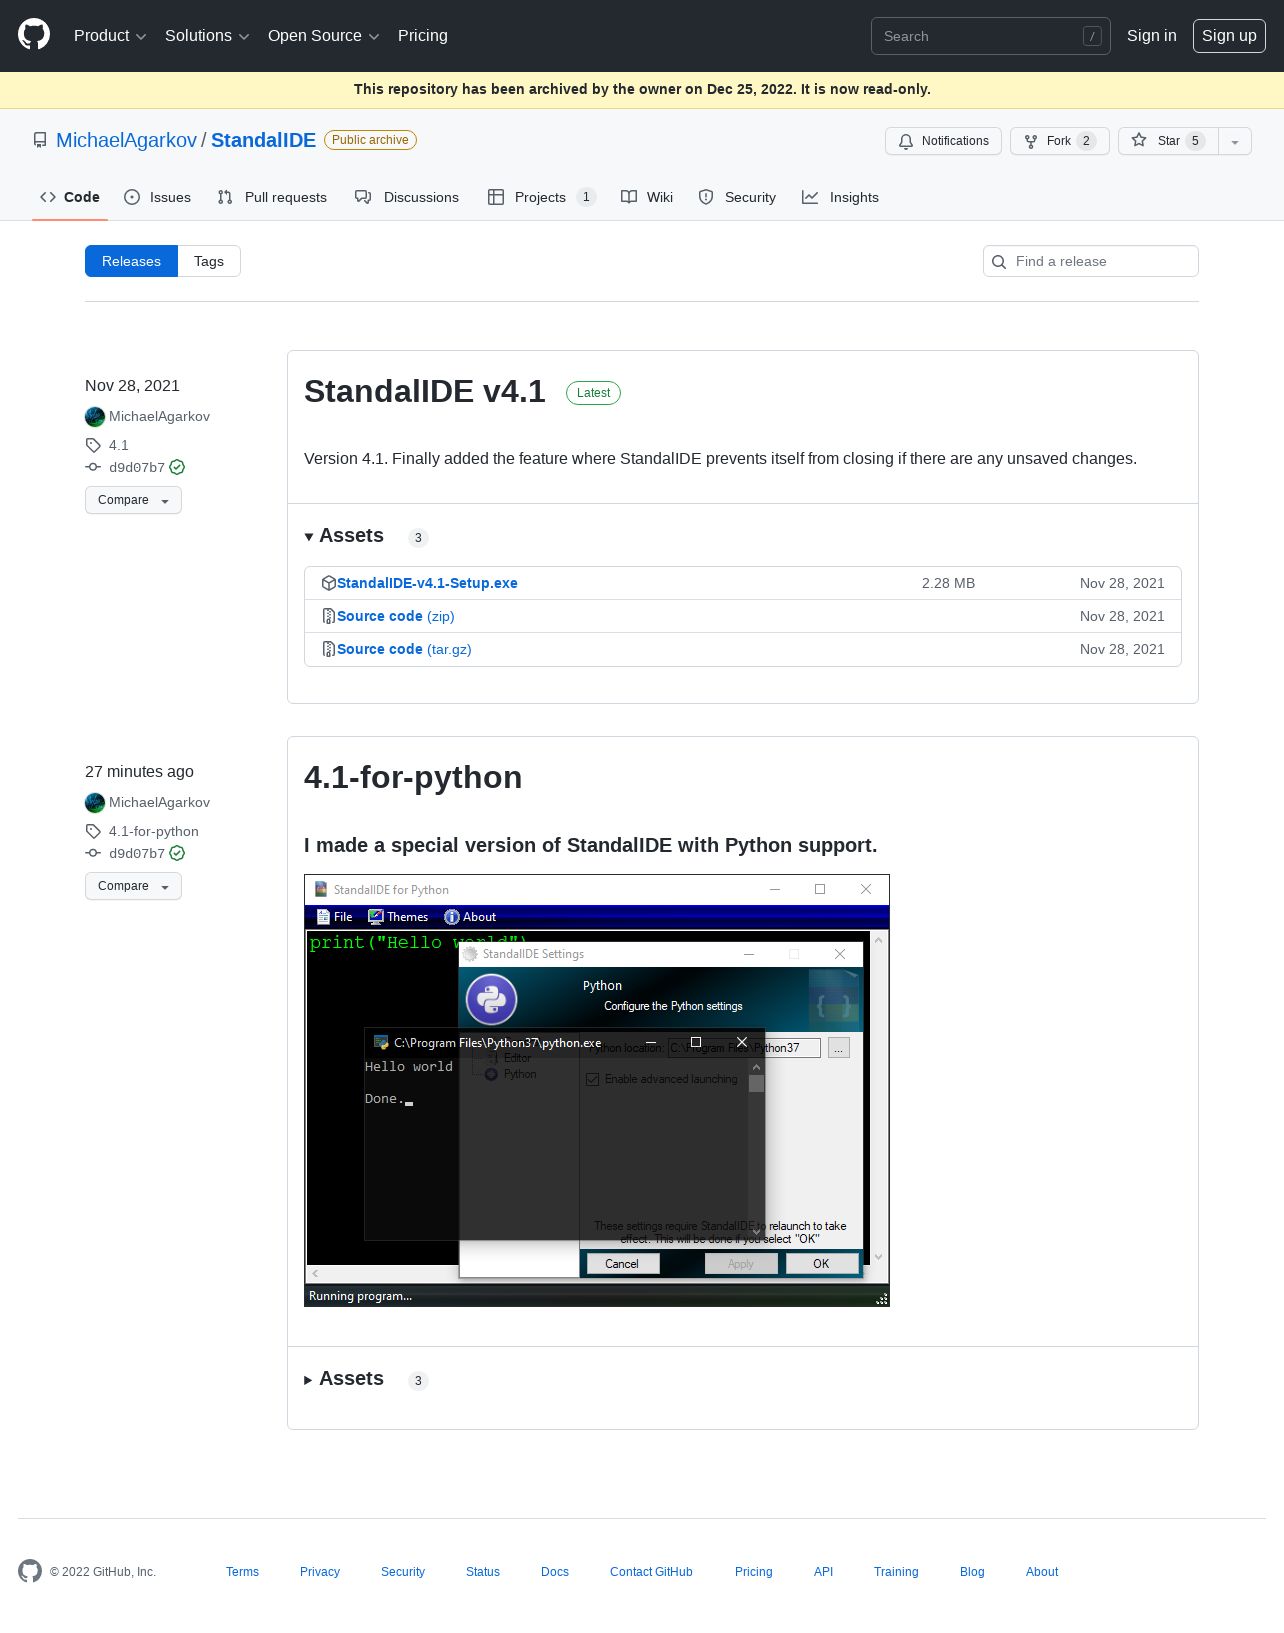Viewport: 1284px width, 1633px height.
Task: Click the GitHub logo in the footer
Action: (30, 1571)
